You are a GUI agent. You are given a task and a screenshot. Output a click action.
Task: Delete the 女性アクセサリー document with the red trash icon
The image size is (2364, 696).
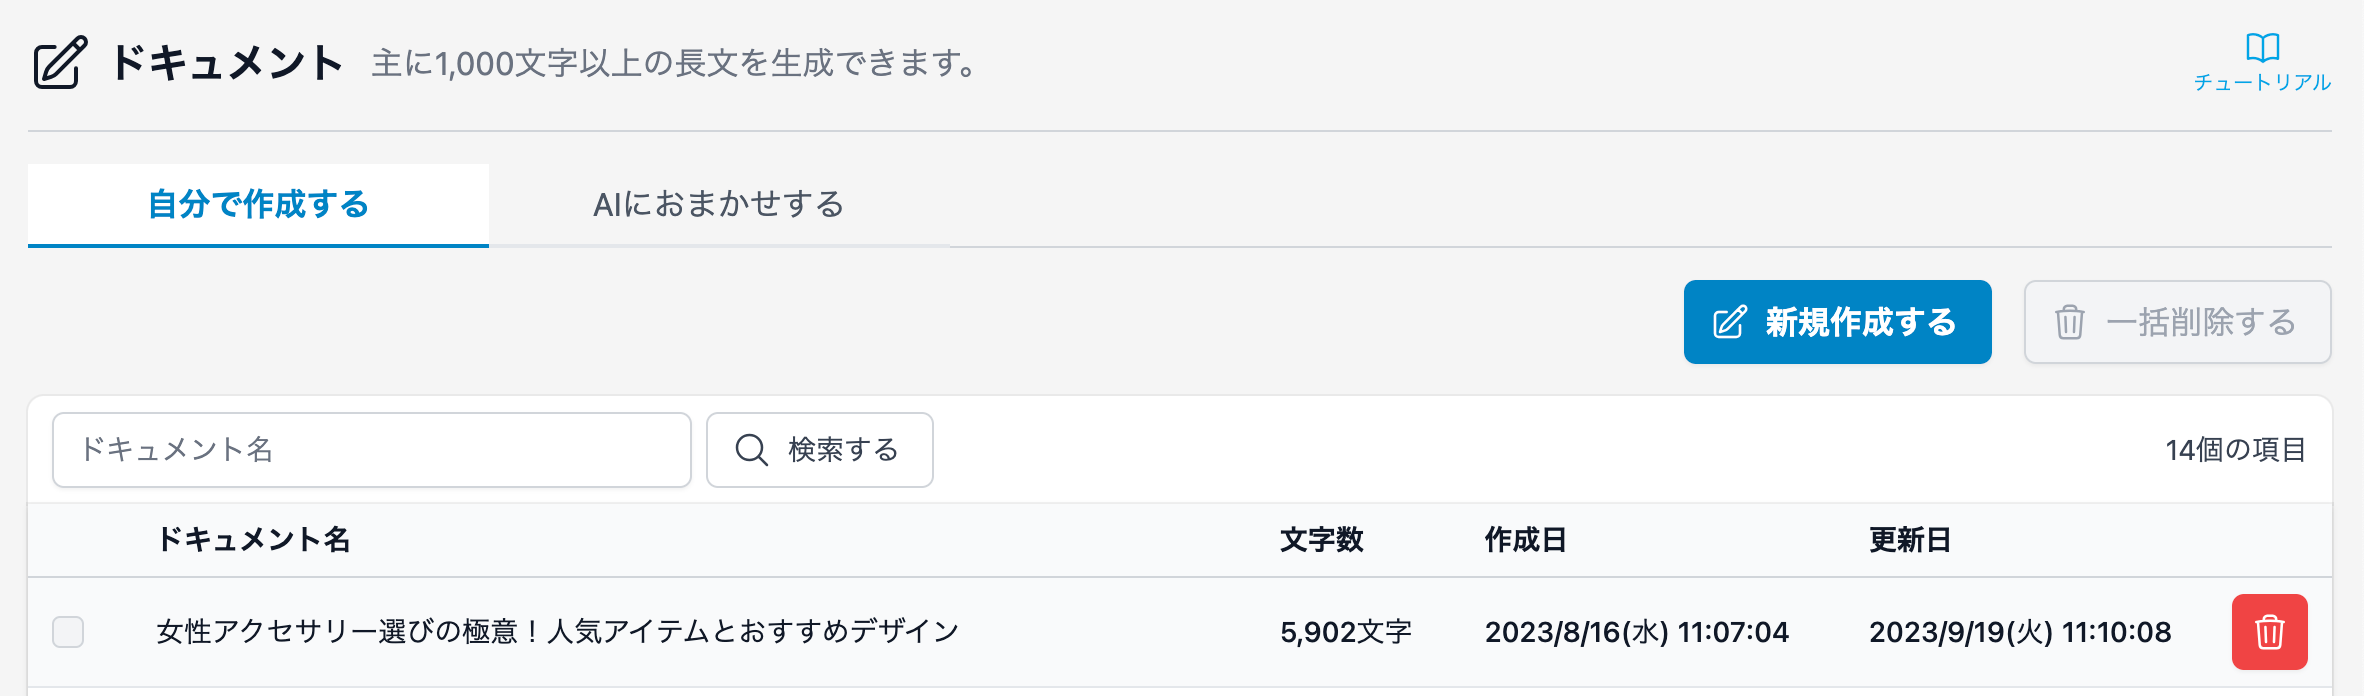(x=2269, y=632)
